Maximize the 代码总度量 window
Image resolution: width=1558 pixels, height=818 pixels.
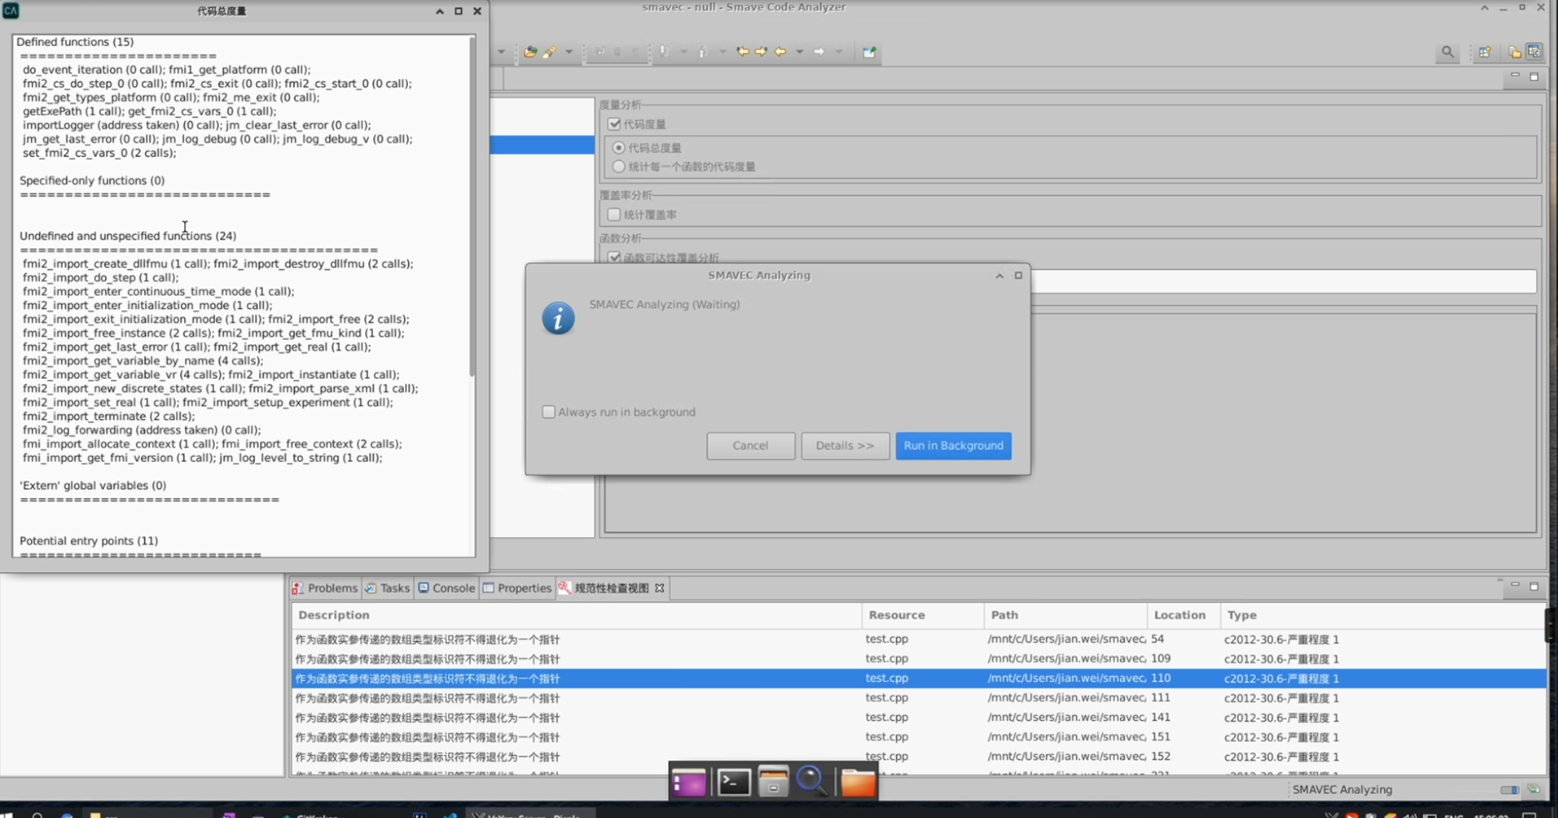click(x=458, y=11)
